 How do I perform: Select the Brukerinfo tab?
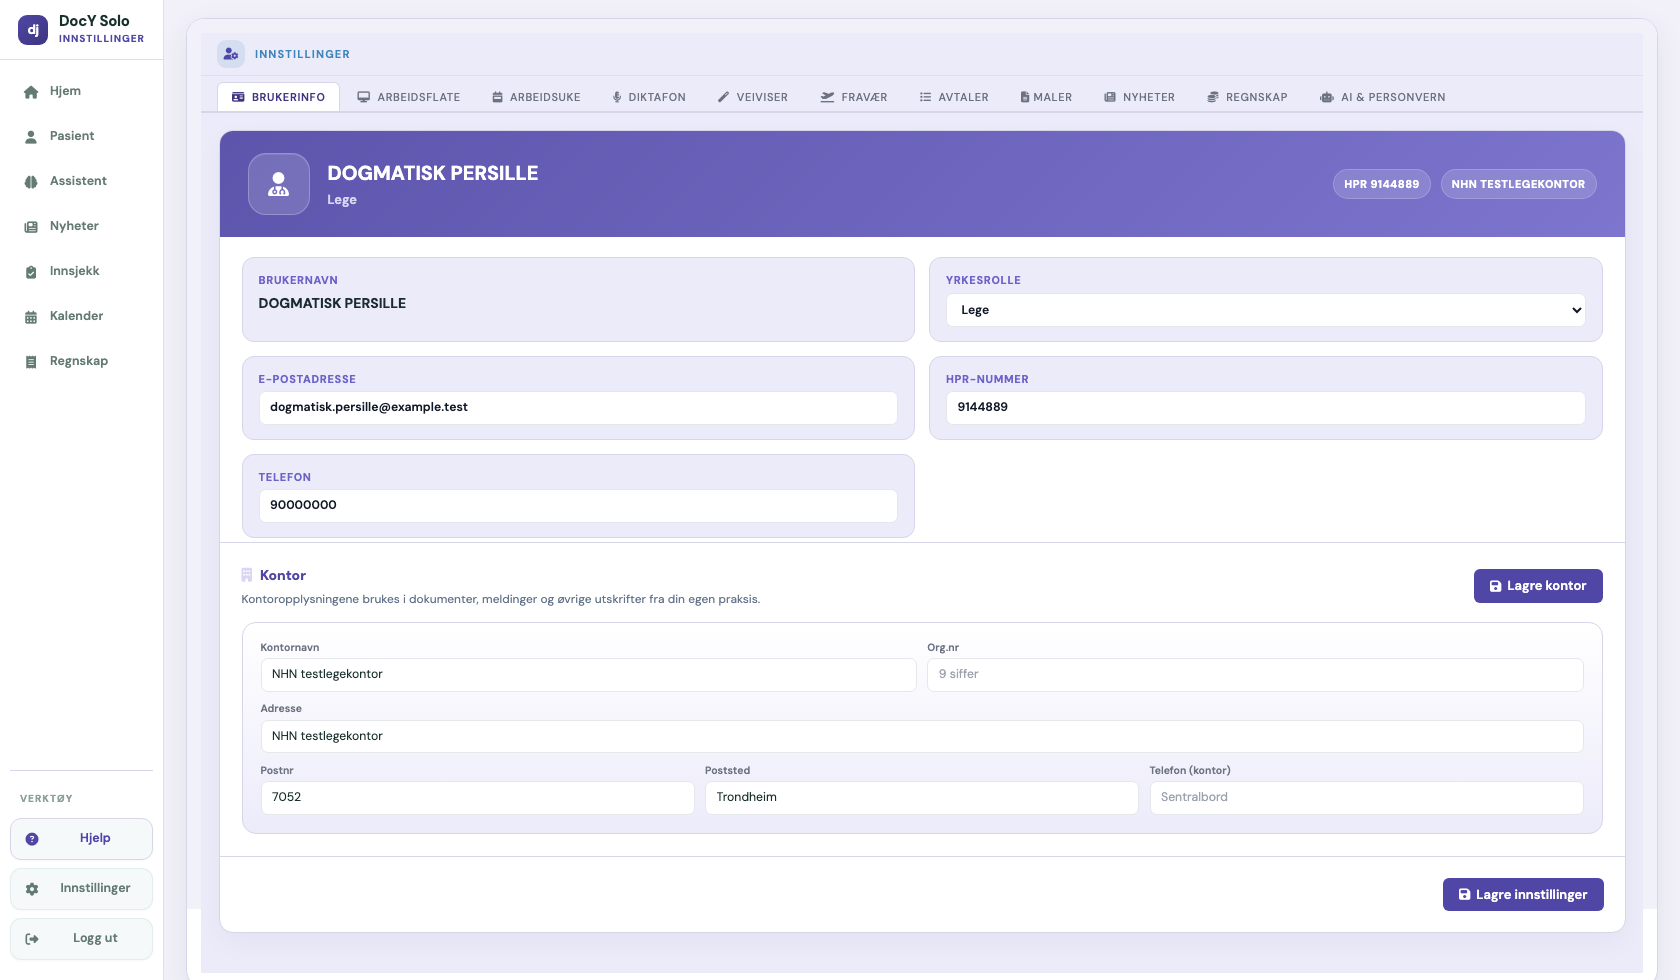(x=278, y=97)
